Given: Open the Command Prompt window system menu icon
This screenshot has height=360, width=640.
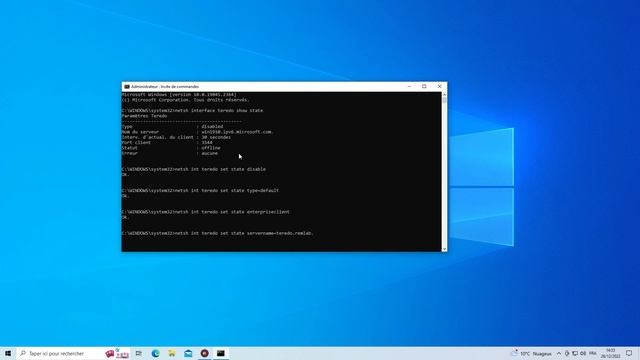Looking at the screenshot, I should pyautogui.click(x=127, y=87).
